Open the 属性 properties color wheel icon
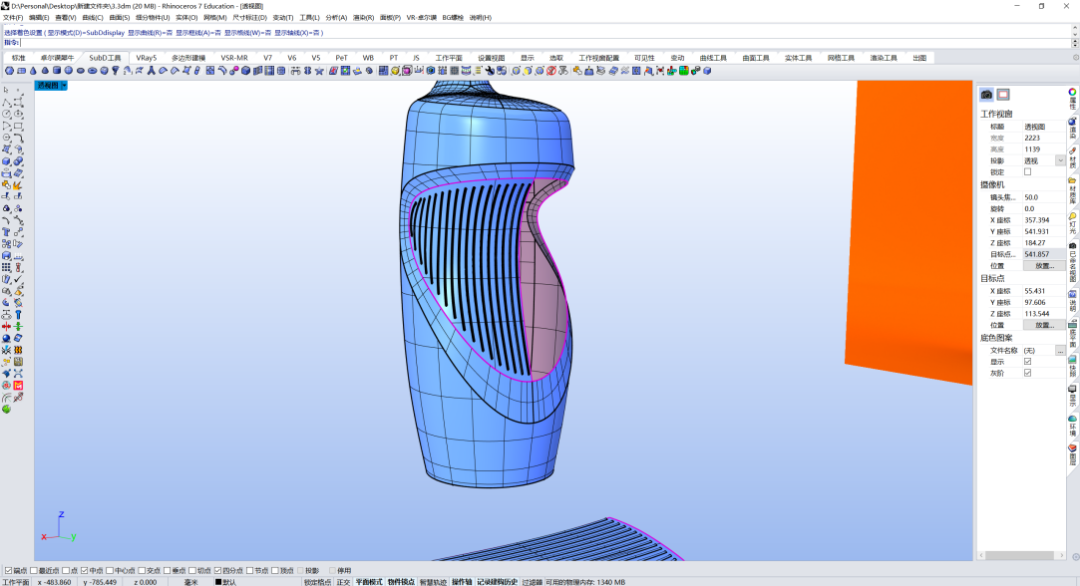The width and height of the screenshot is (1080, 586). [1072, 98]
